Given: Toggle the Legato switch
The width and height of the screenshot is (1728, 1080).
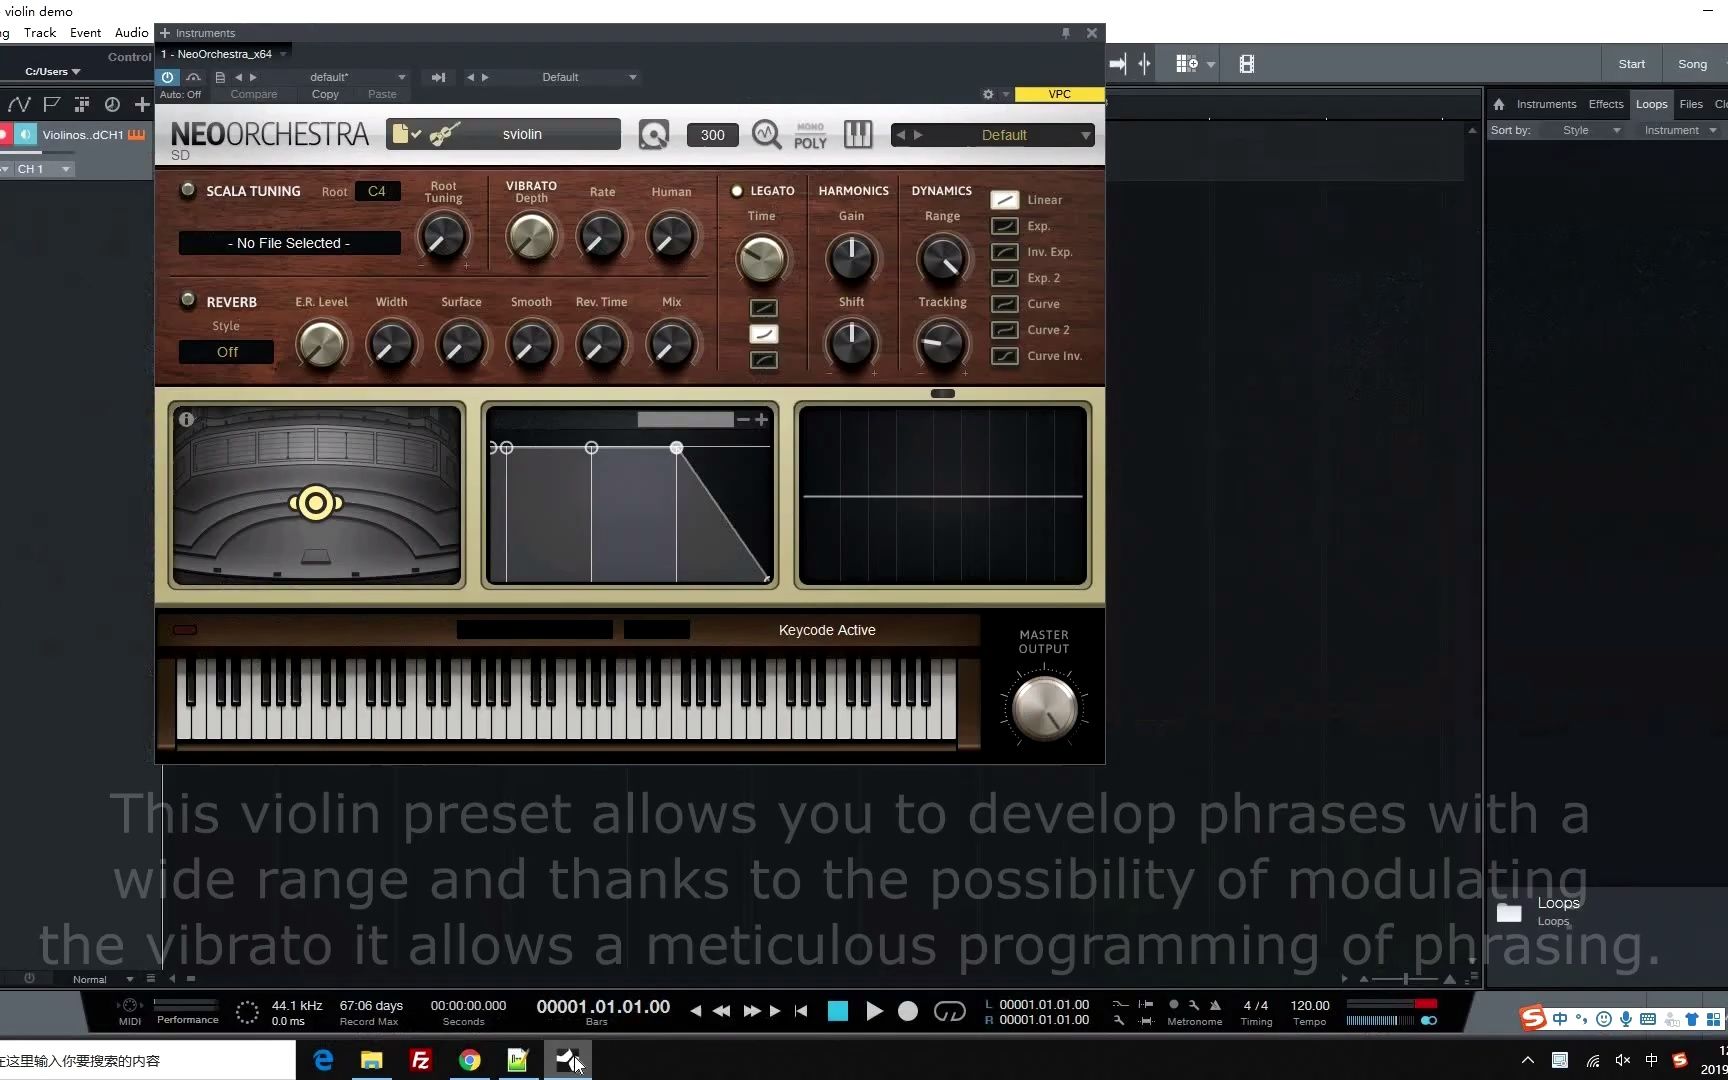Looking at the screenshot, I should click(x=737, y=191).
